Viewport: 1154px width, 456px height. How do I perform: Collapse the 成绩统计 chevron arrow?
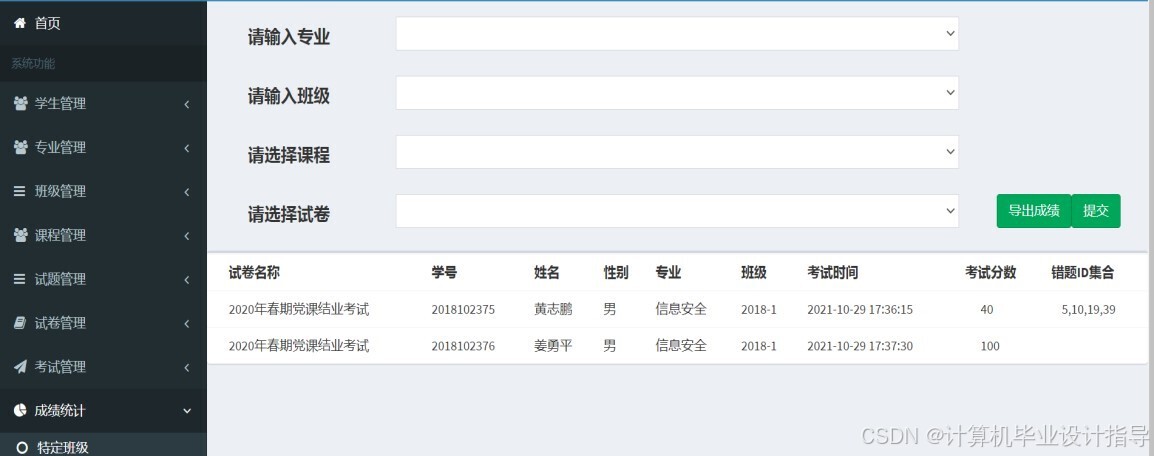(187, 410)
